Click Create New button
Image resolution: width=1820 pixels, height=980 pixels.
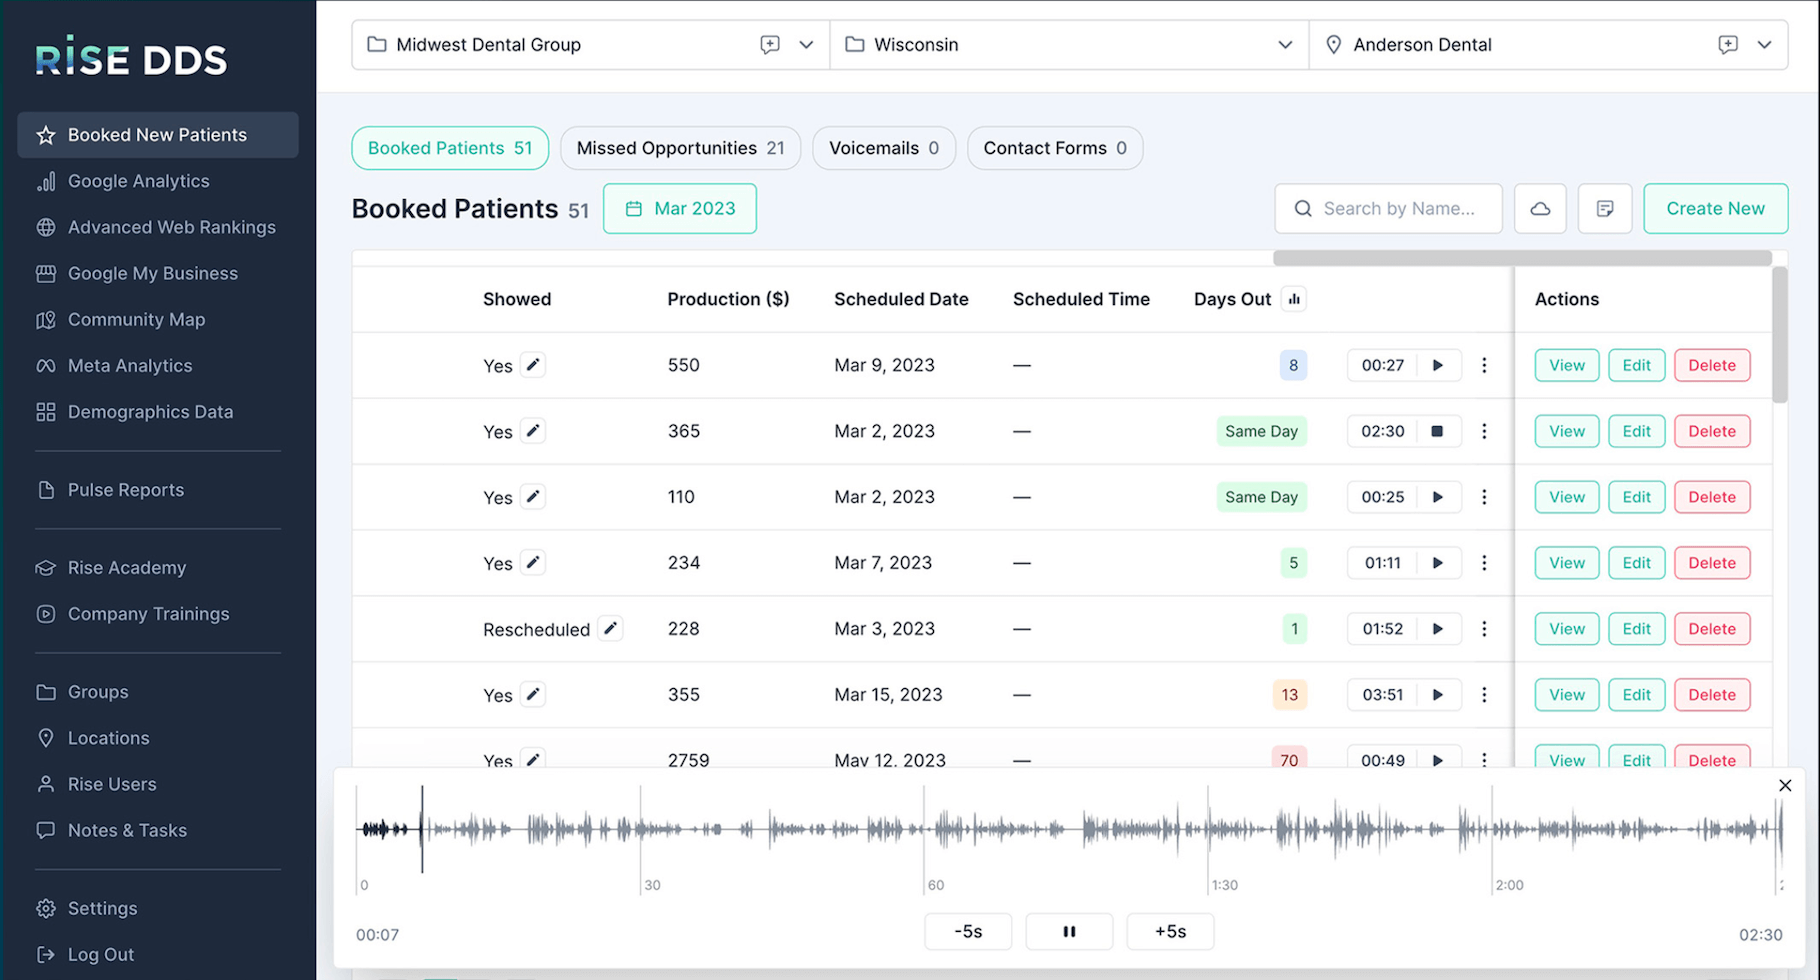tap(1716, 209)
